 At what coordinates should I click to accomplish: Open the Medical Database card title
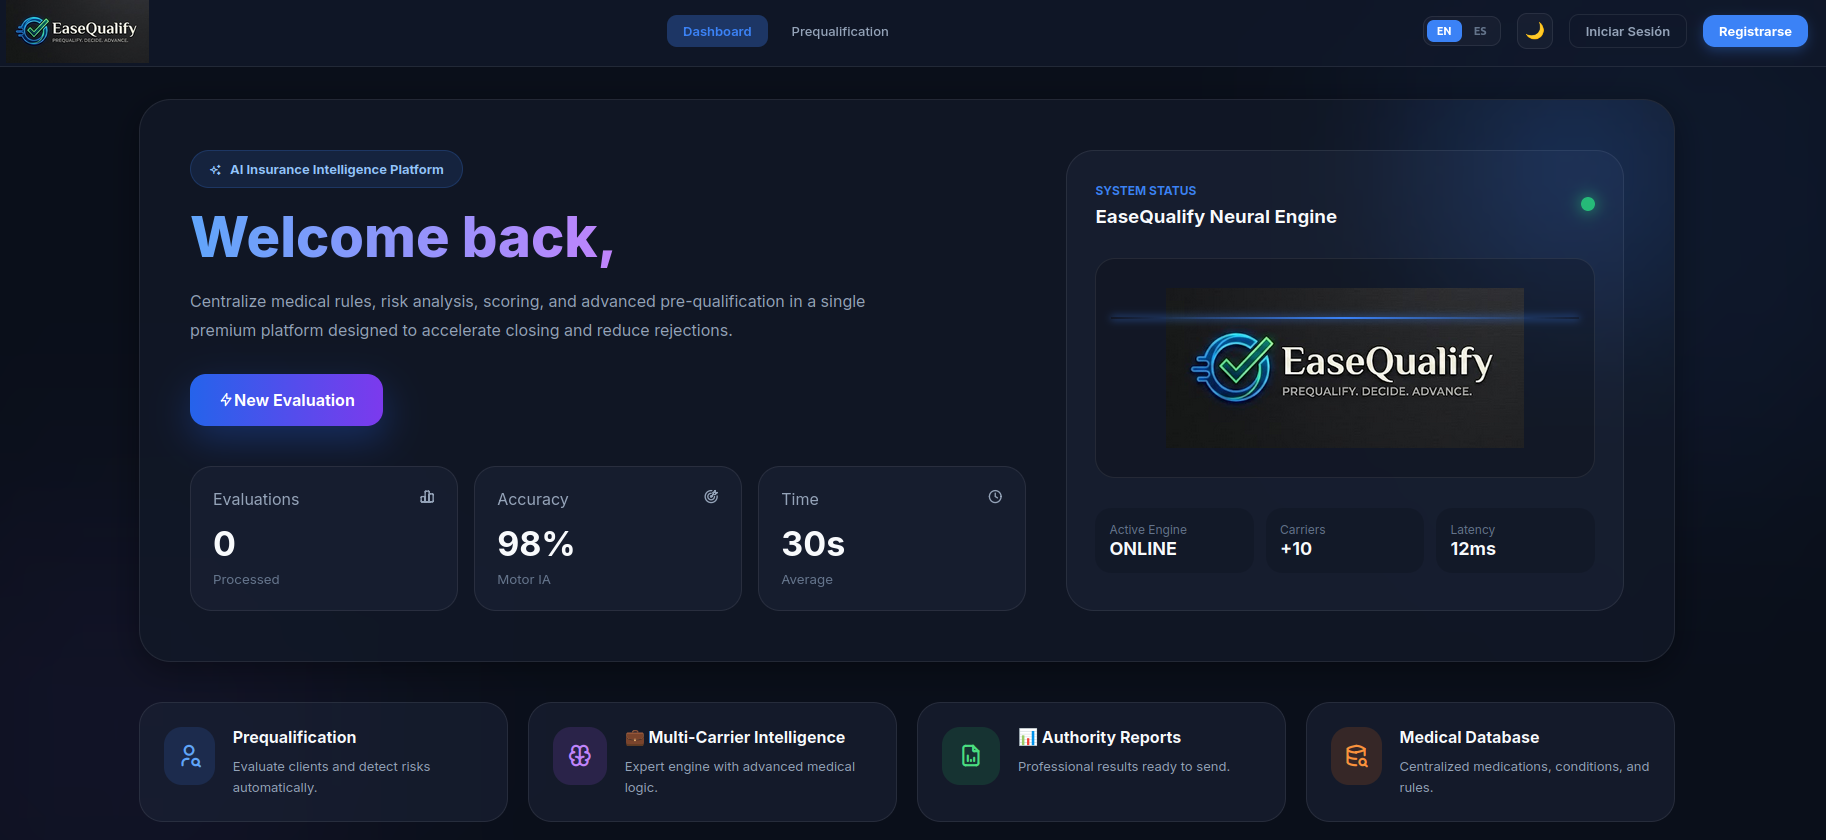pos(1469,737)
